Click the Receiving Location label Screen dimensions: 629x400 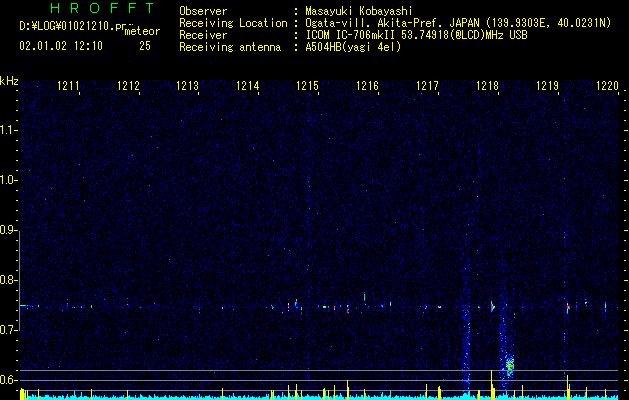[233, 23]
